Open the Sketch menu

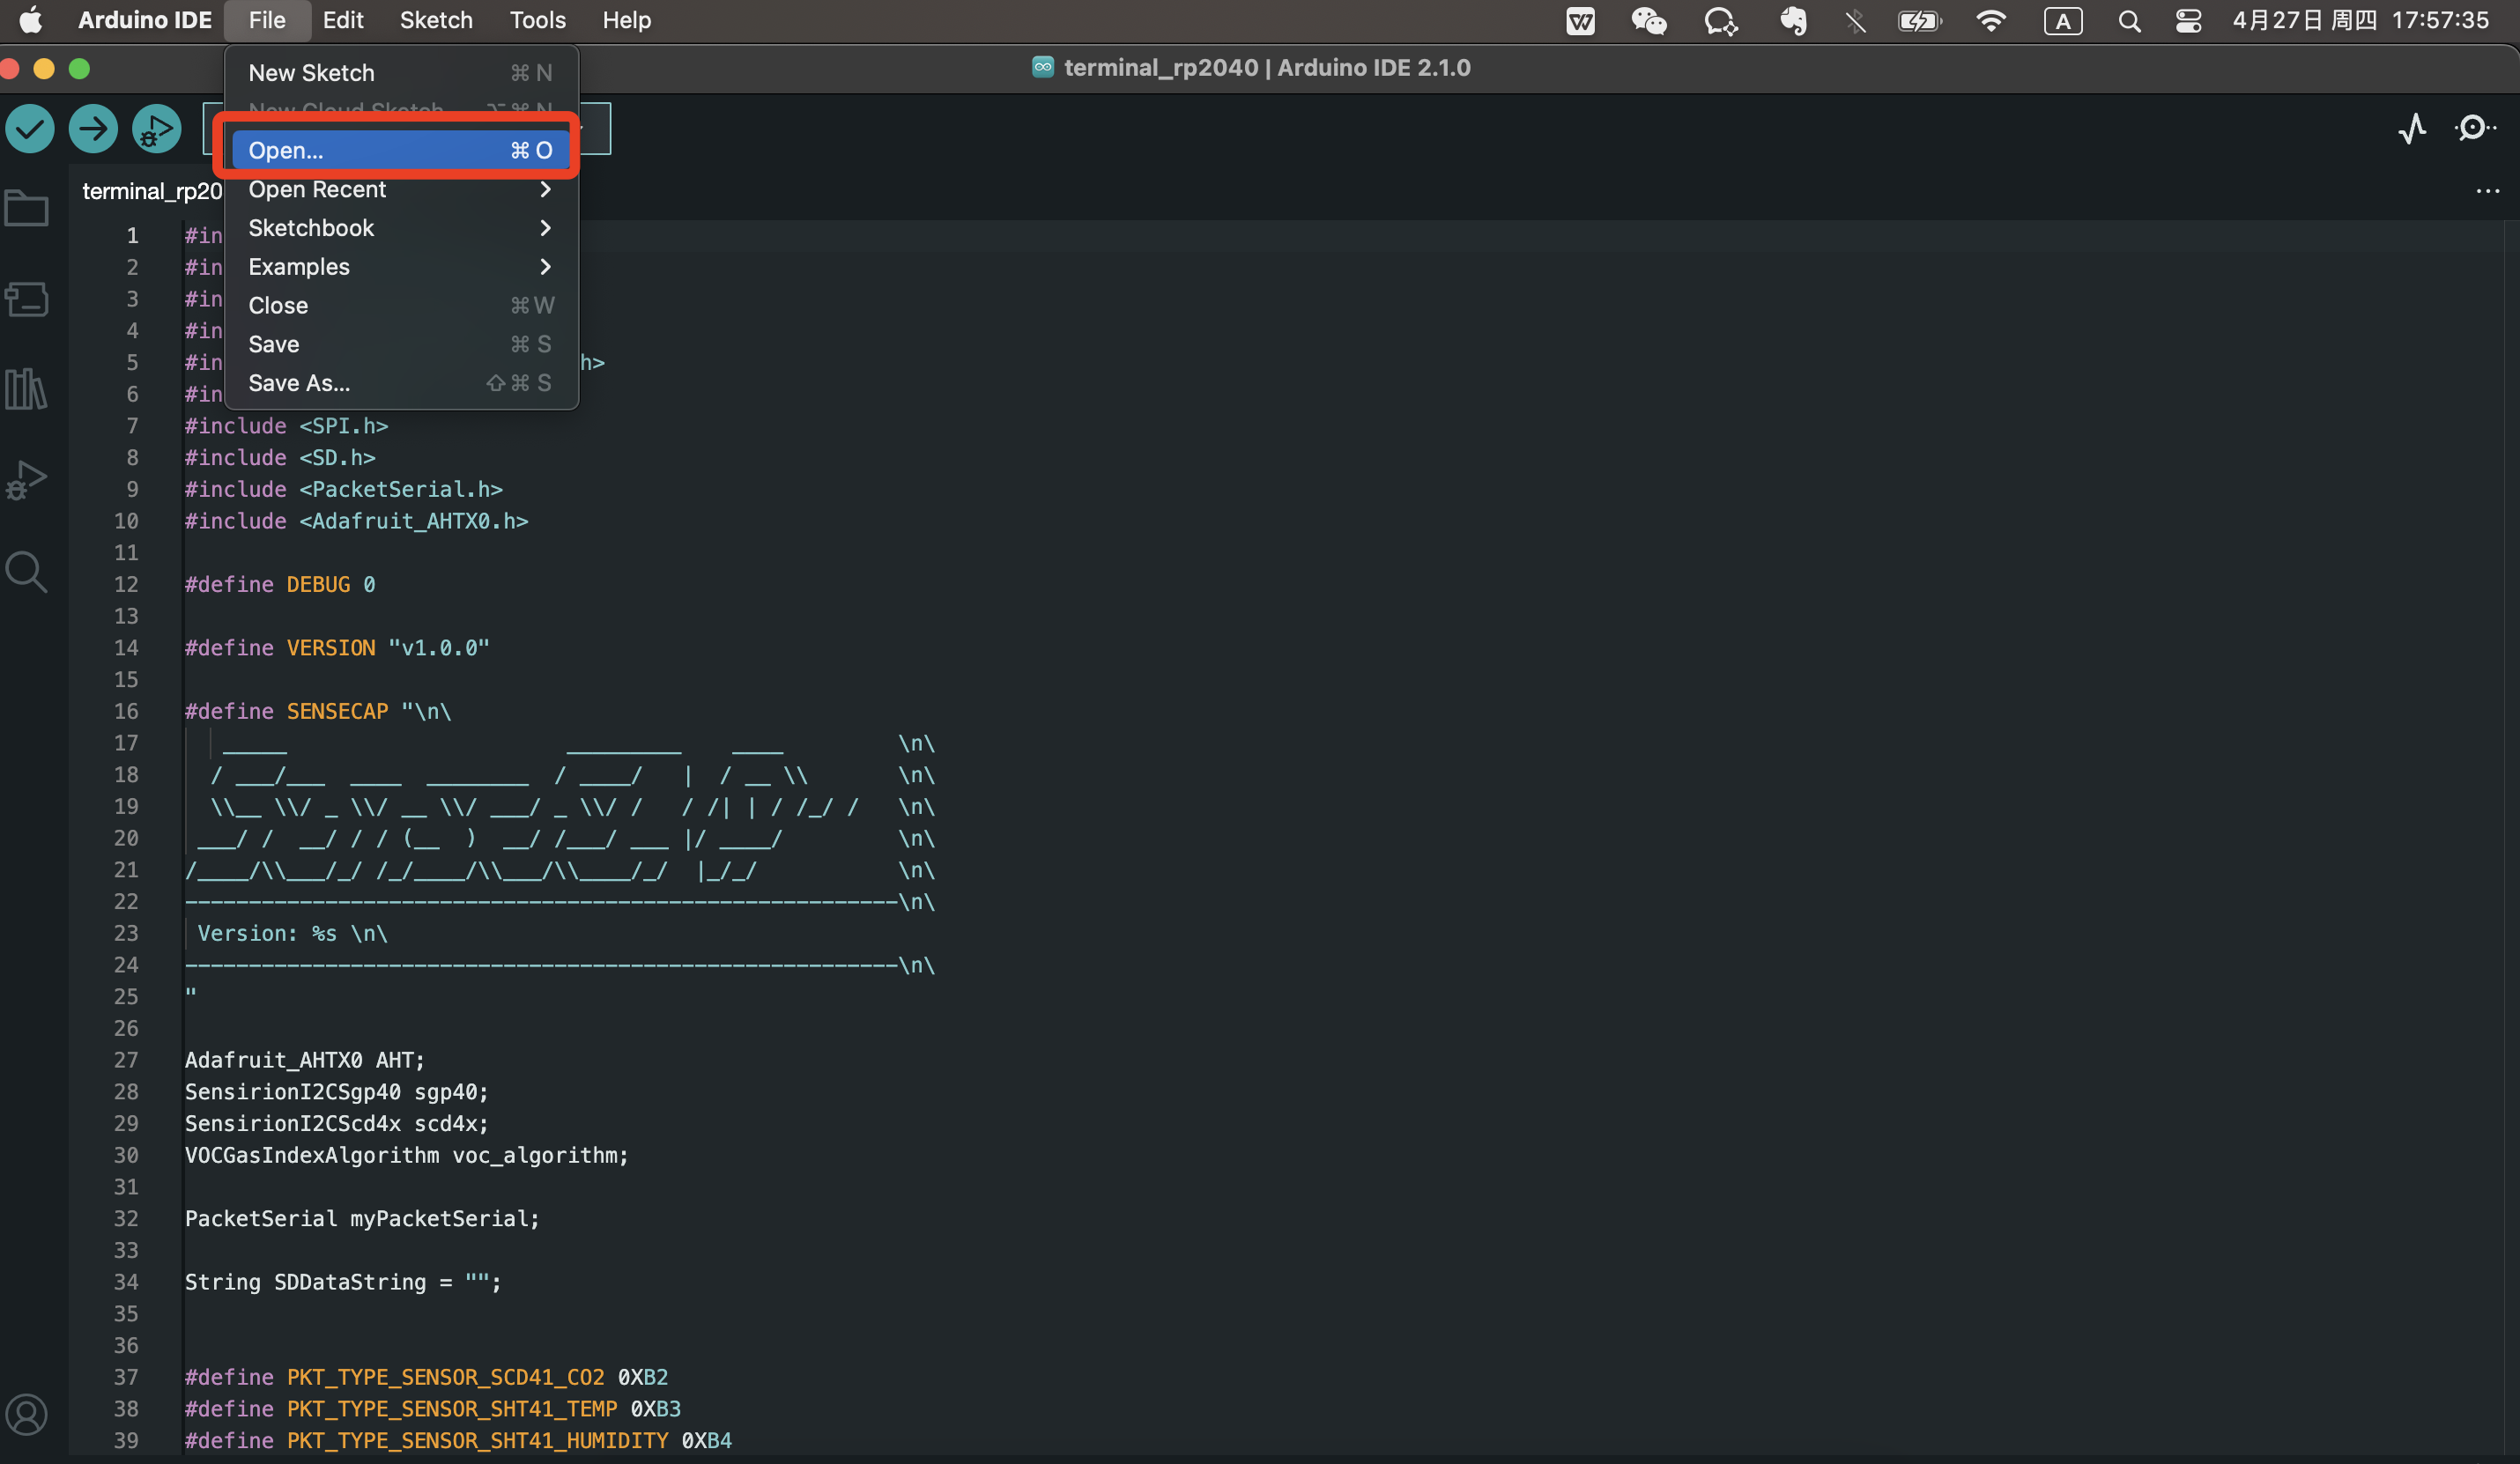[x=436, y=20]
